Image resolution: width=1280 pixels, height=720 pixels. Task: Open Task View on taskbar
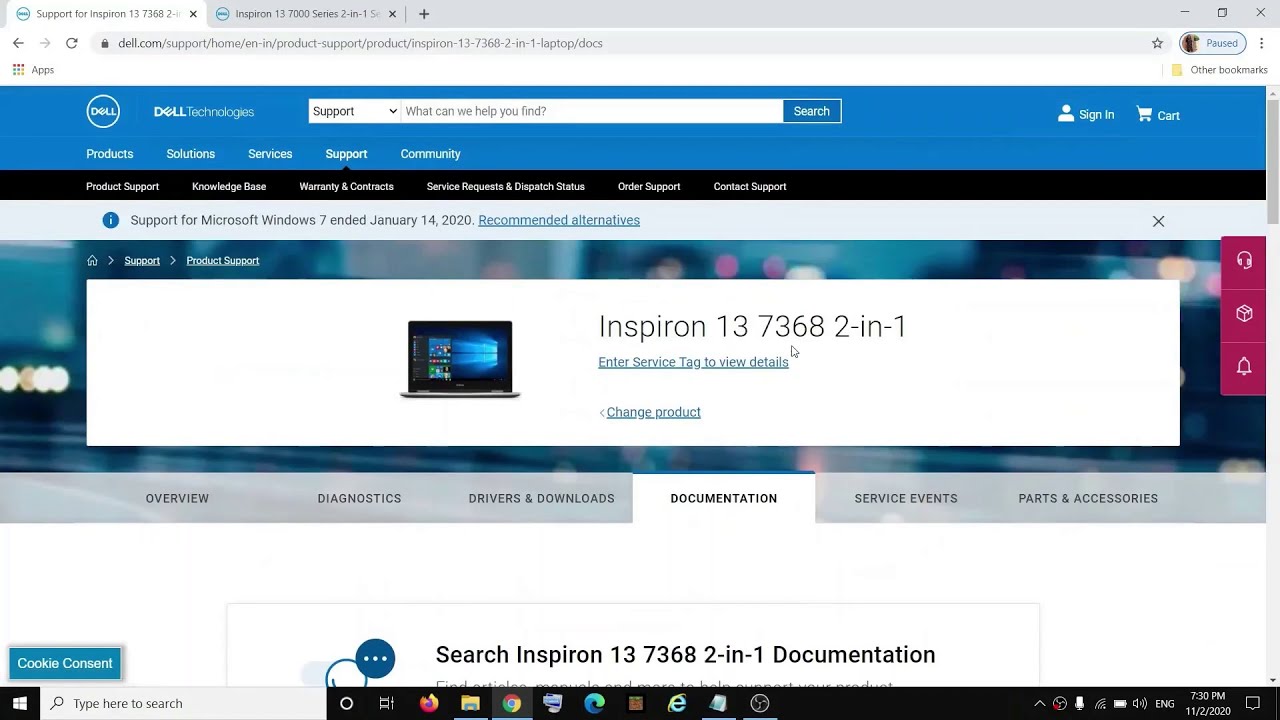[x=387, y=703]
